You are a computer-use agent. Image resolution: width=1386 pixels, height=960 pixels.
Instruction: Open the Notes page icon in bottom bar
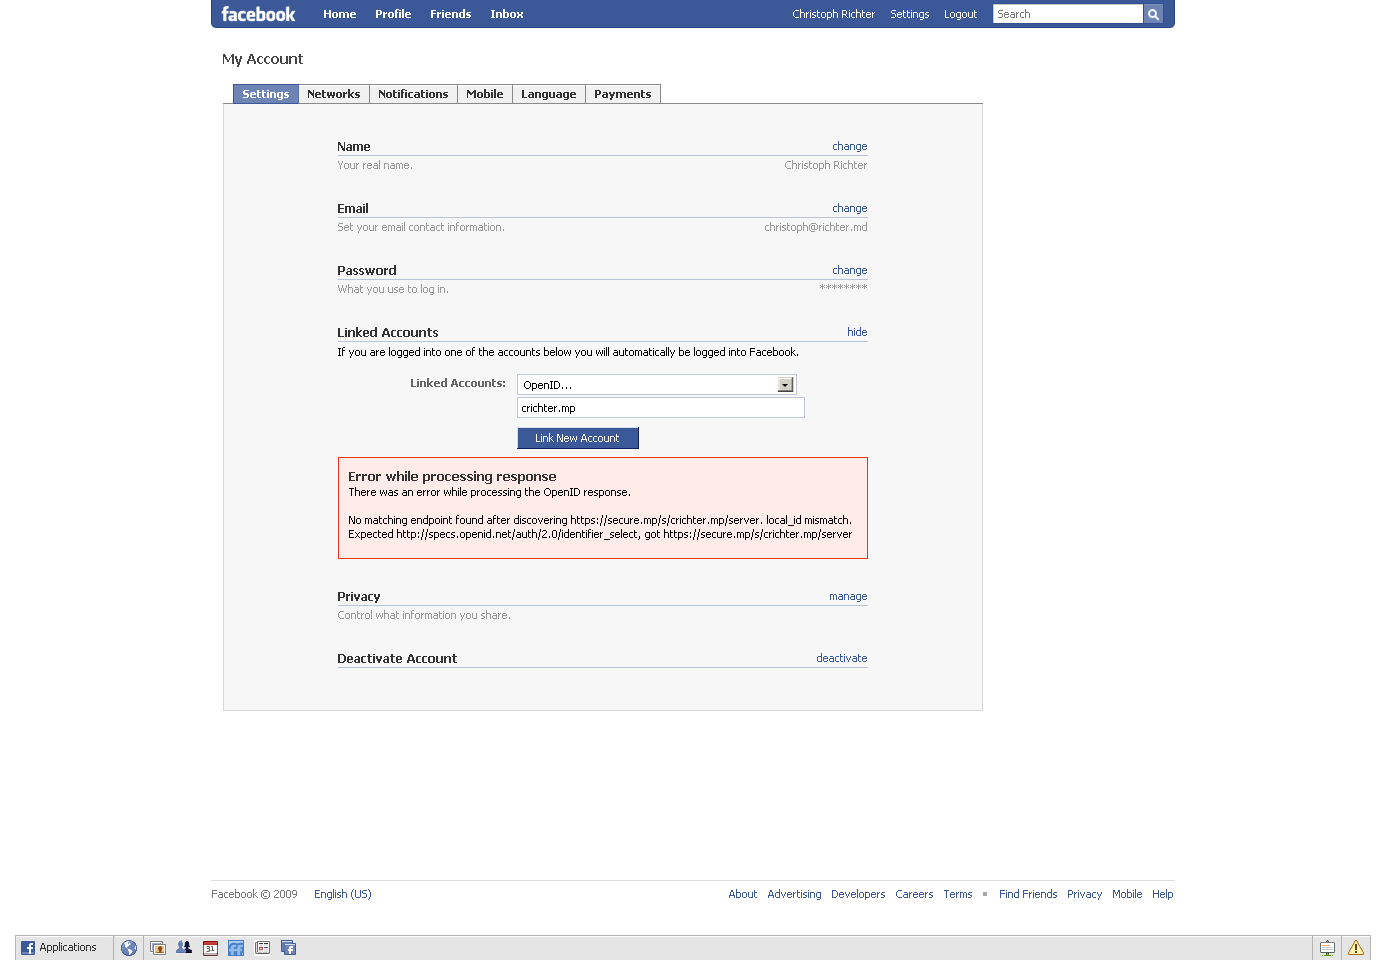pos(262,947)
